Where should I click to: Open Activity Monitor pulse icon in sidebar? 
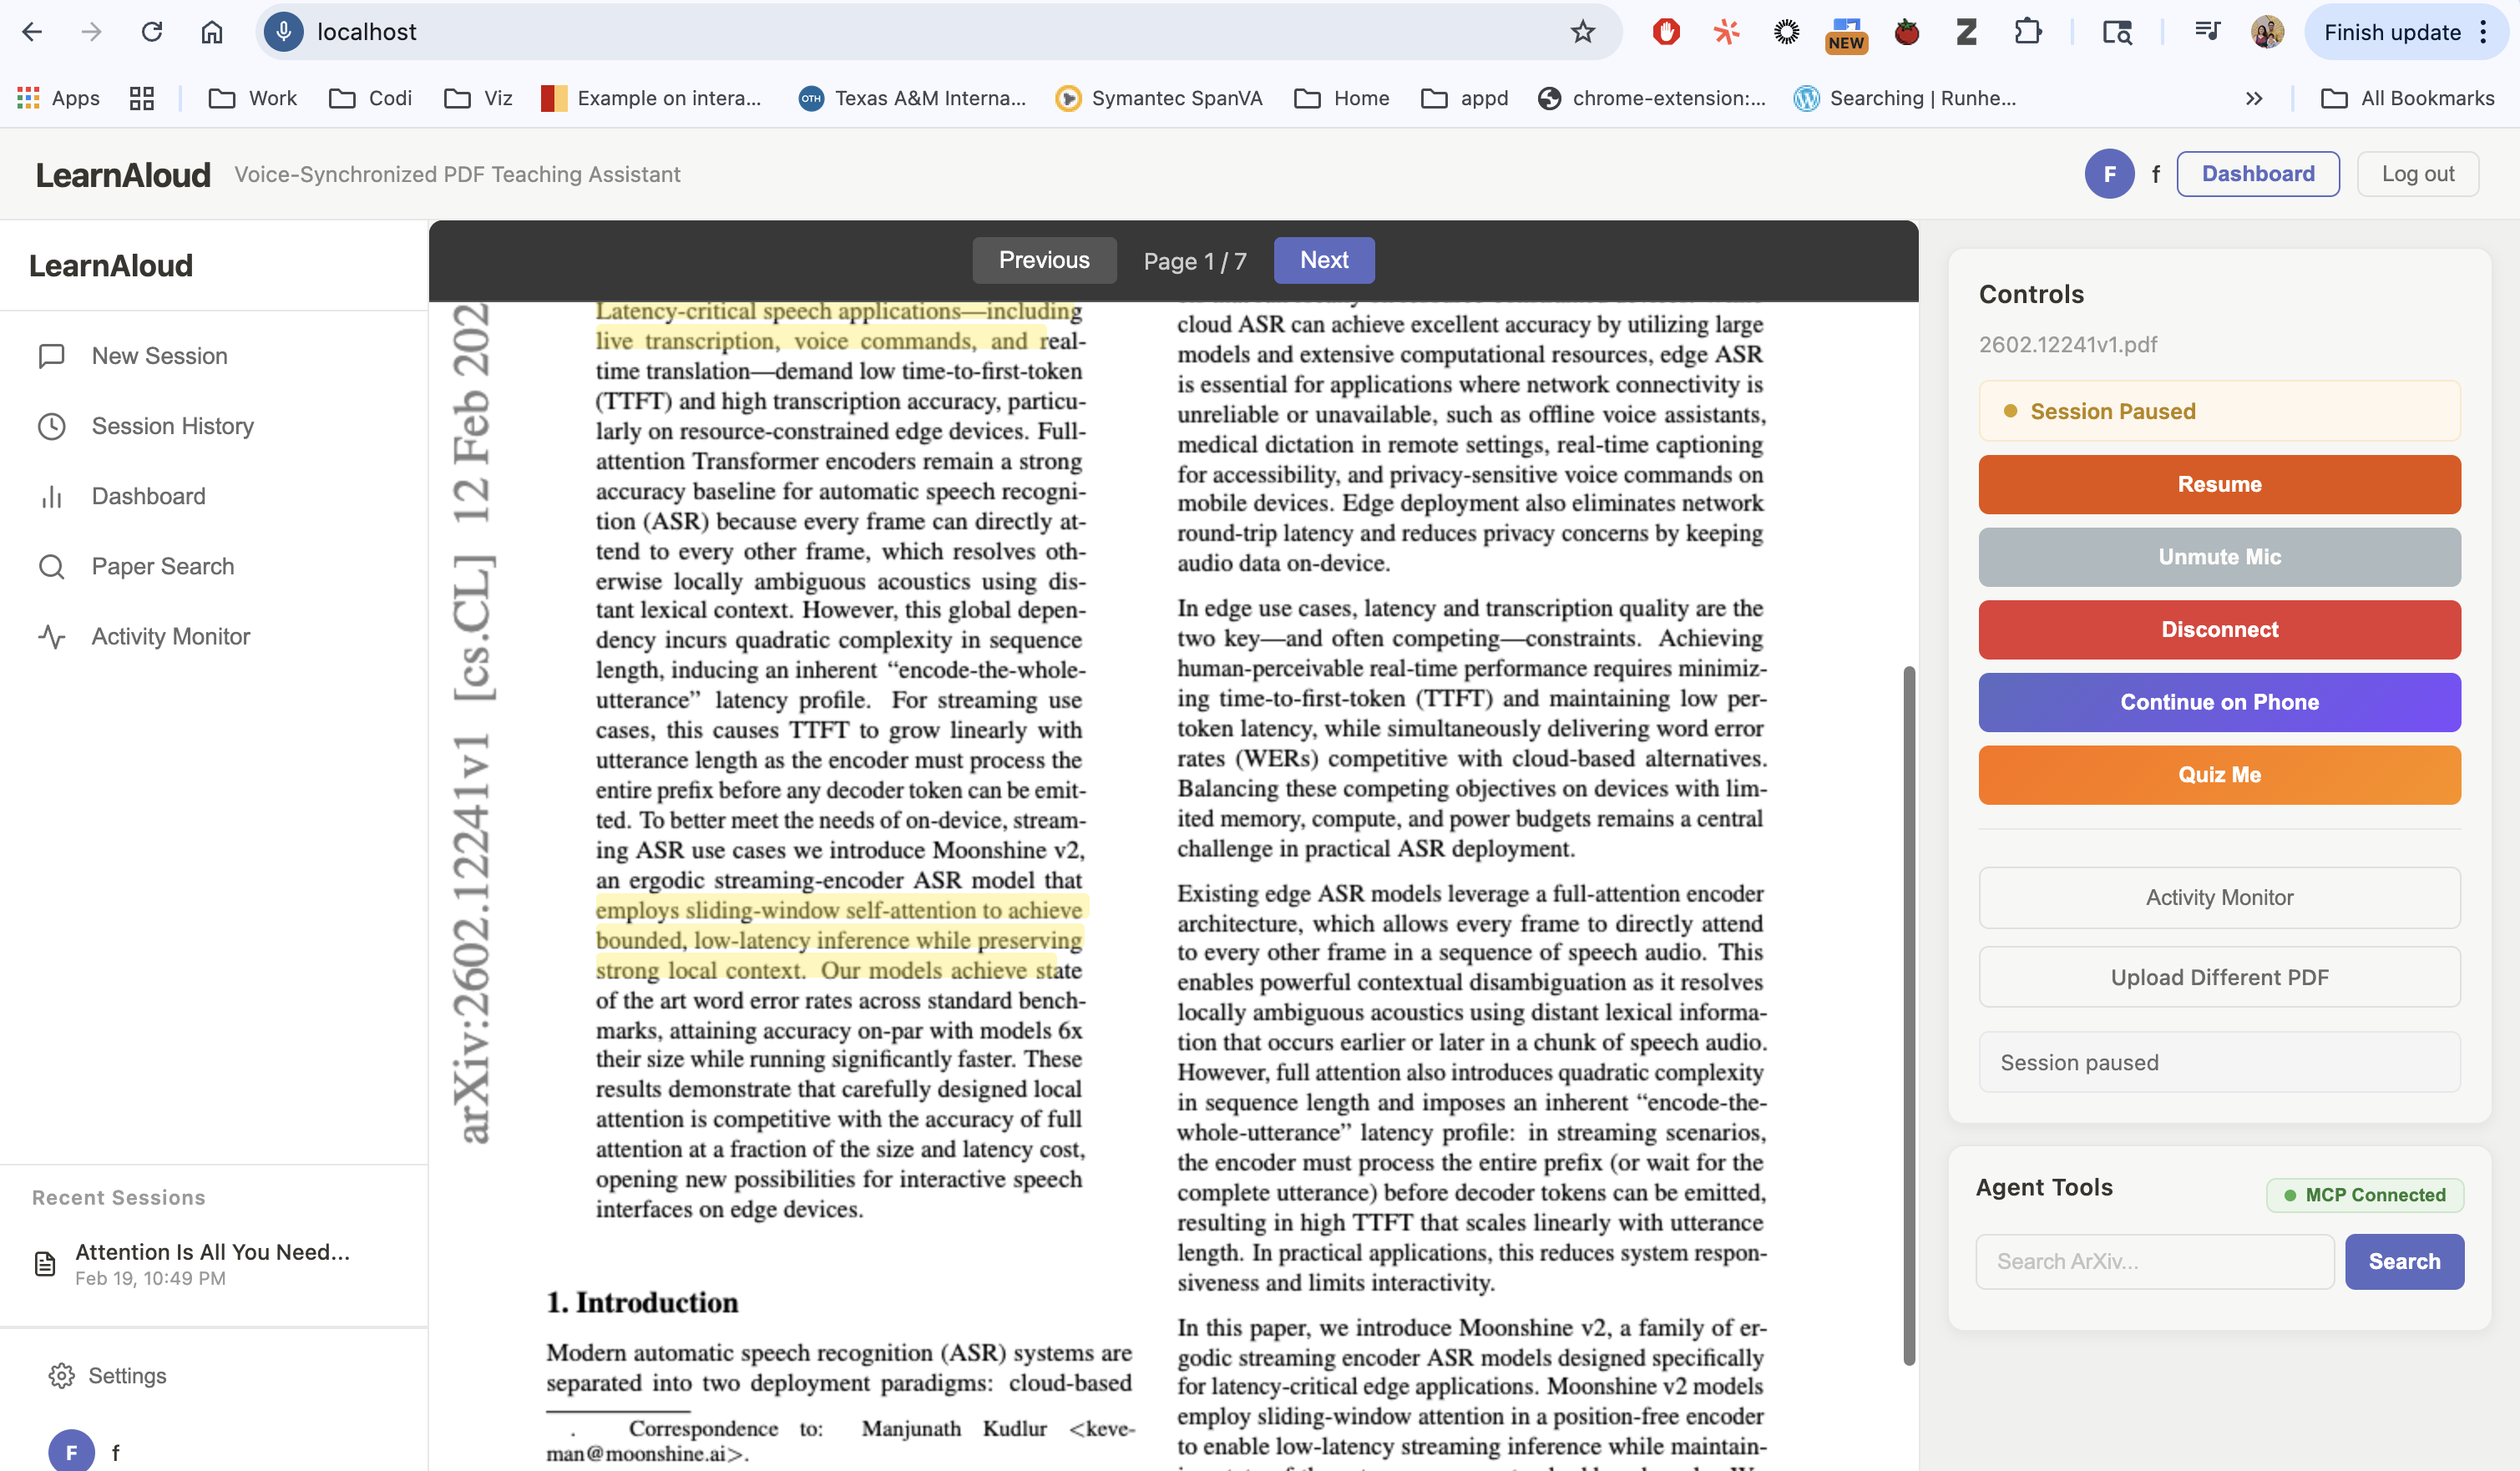(51, 636)
